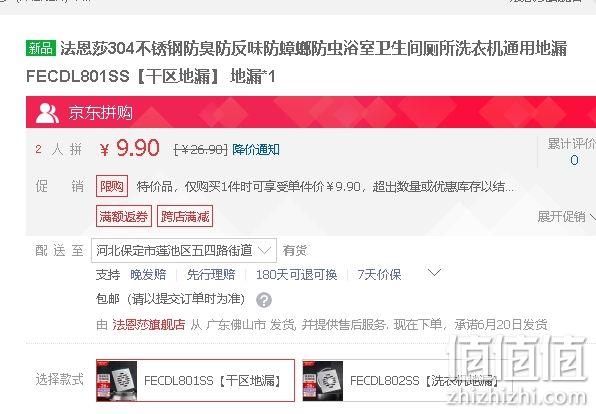Image resolution: width=596 pixels, height=414 pixels.
Task: Click the FECDL802SS product thumbnail image
Action: (323, 381)
